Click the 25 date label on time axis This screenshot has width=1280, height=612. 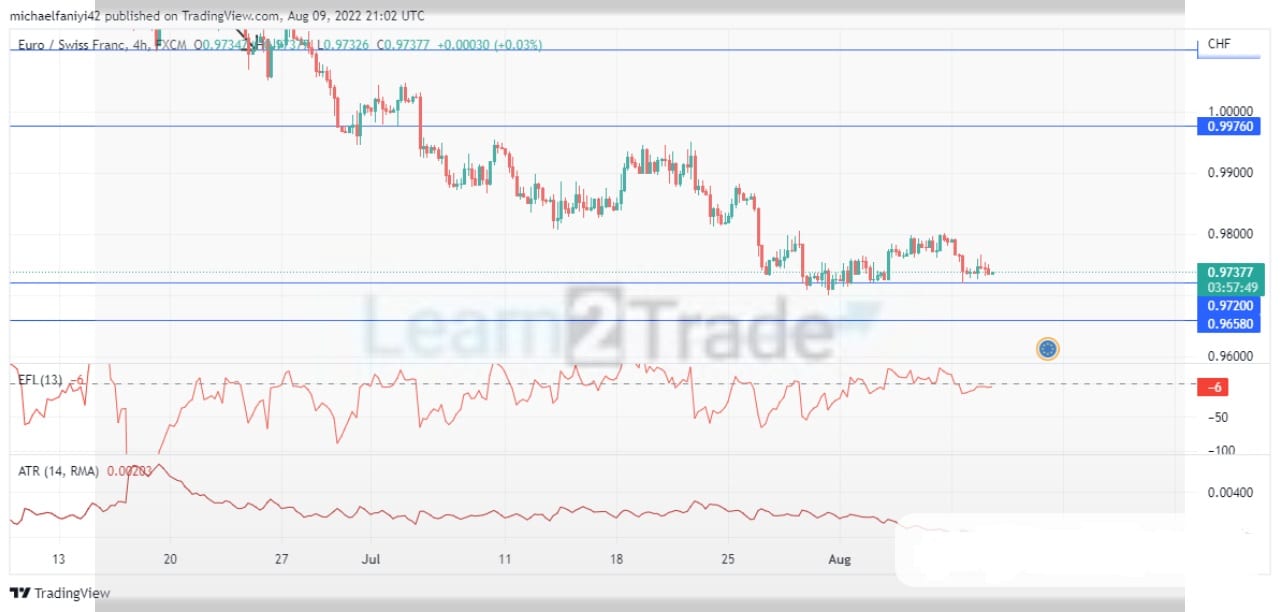click(x=729, y=560)
